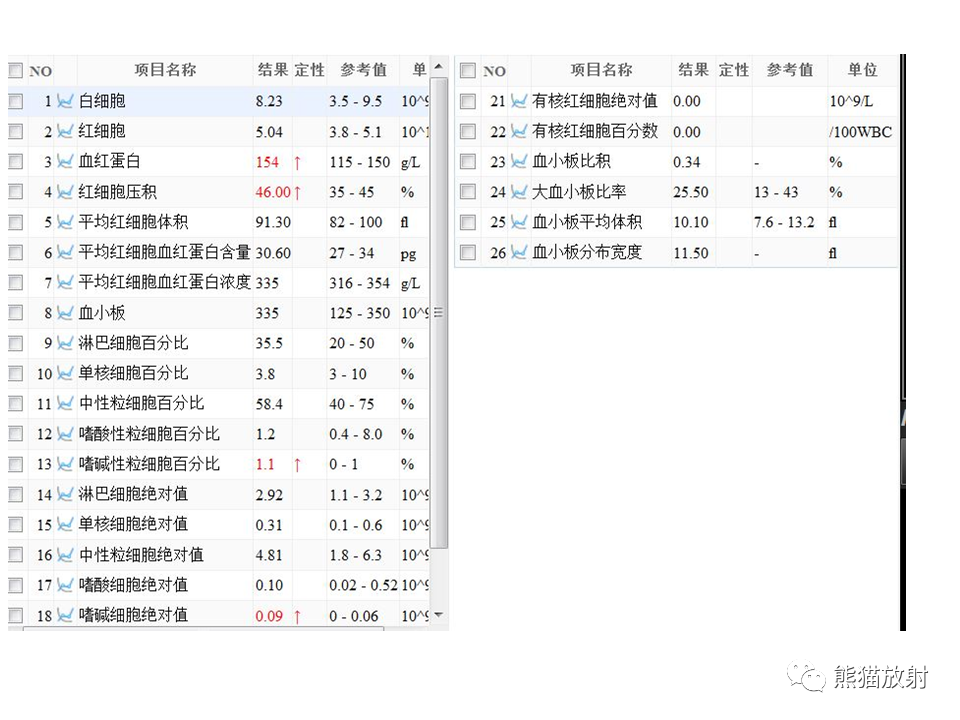Open chart icon for 淋巴细胞绝对值
Viewport: 960px width, 720px height.
point(65,494)
